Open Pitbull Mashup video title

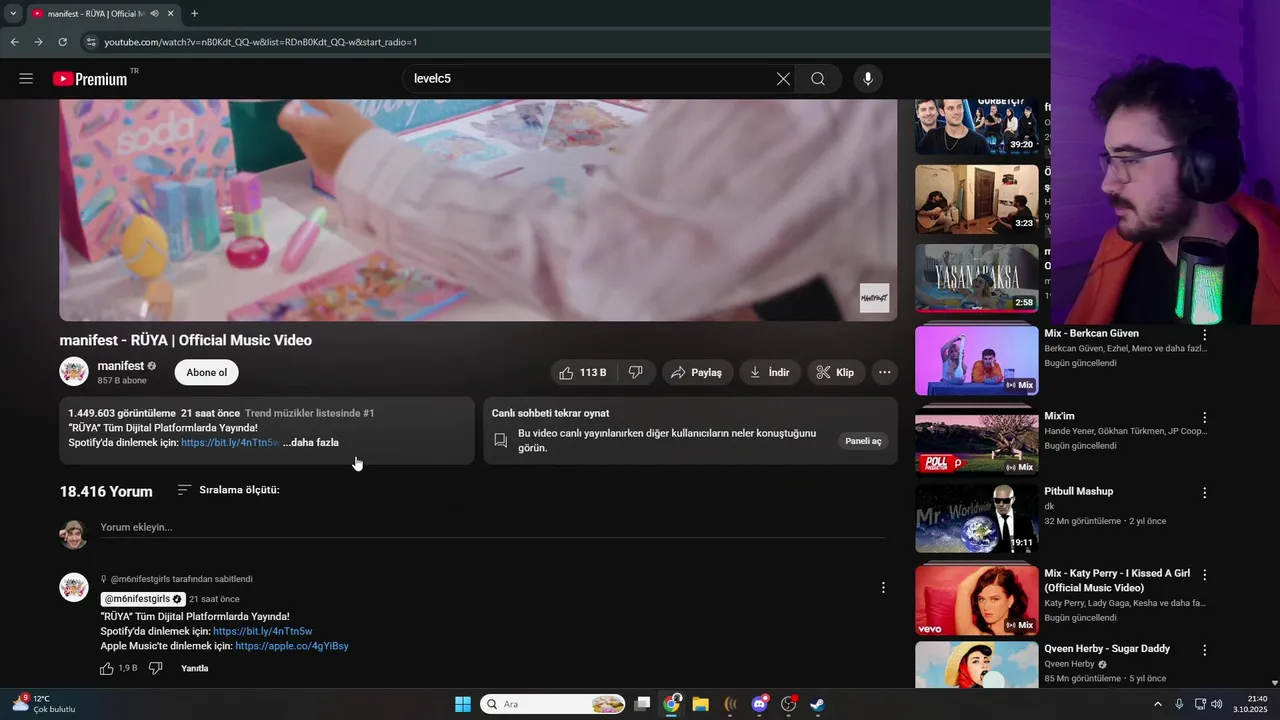[1079, 492]
